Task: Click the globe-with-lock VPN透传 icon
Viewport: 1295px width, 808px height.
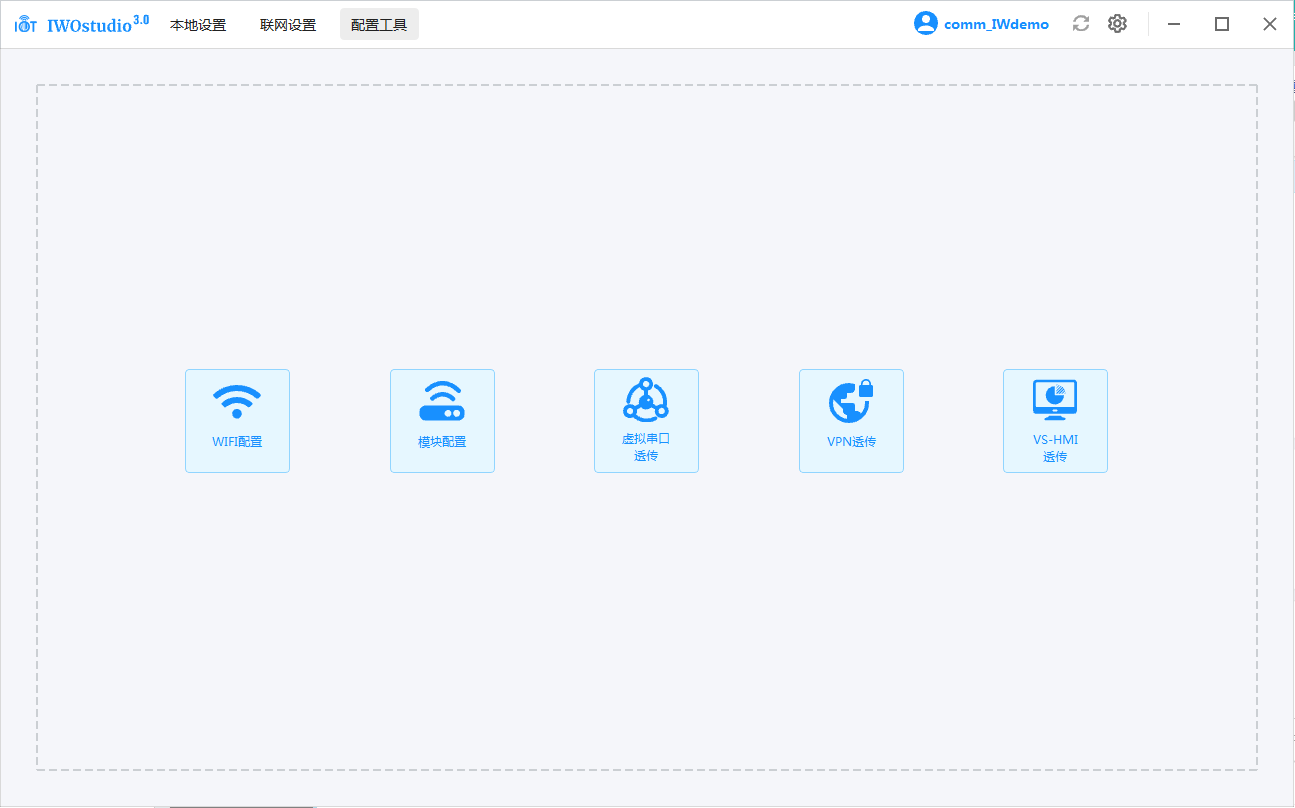Action: click(x=851, y=401)
